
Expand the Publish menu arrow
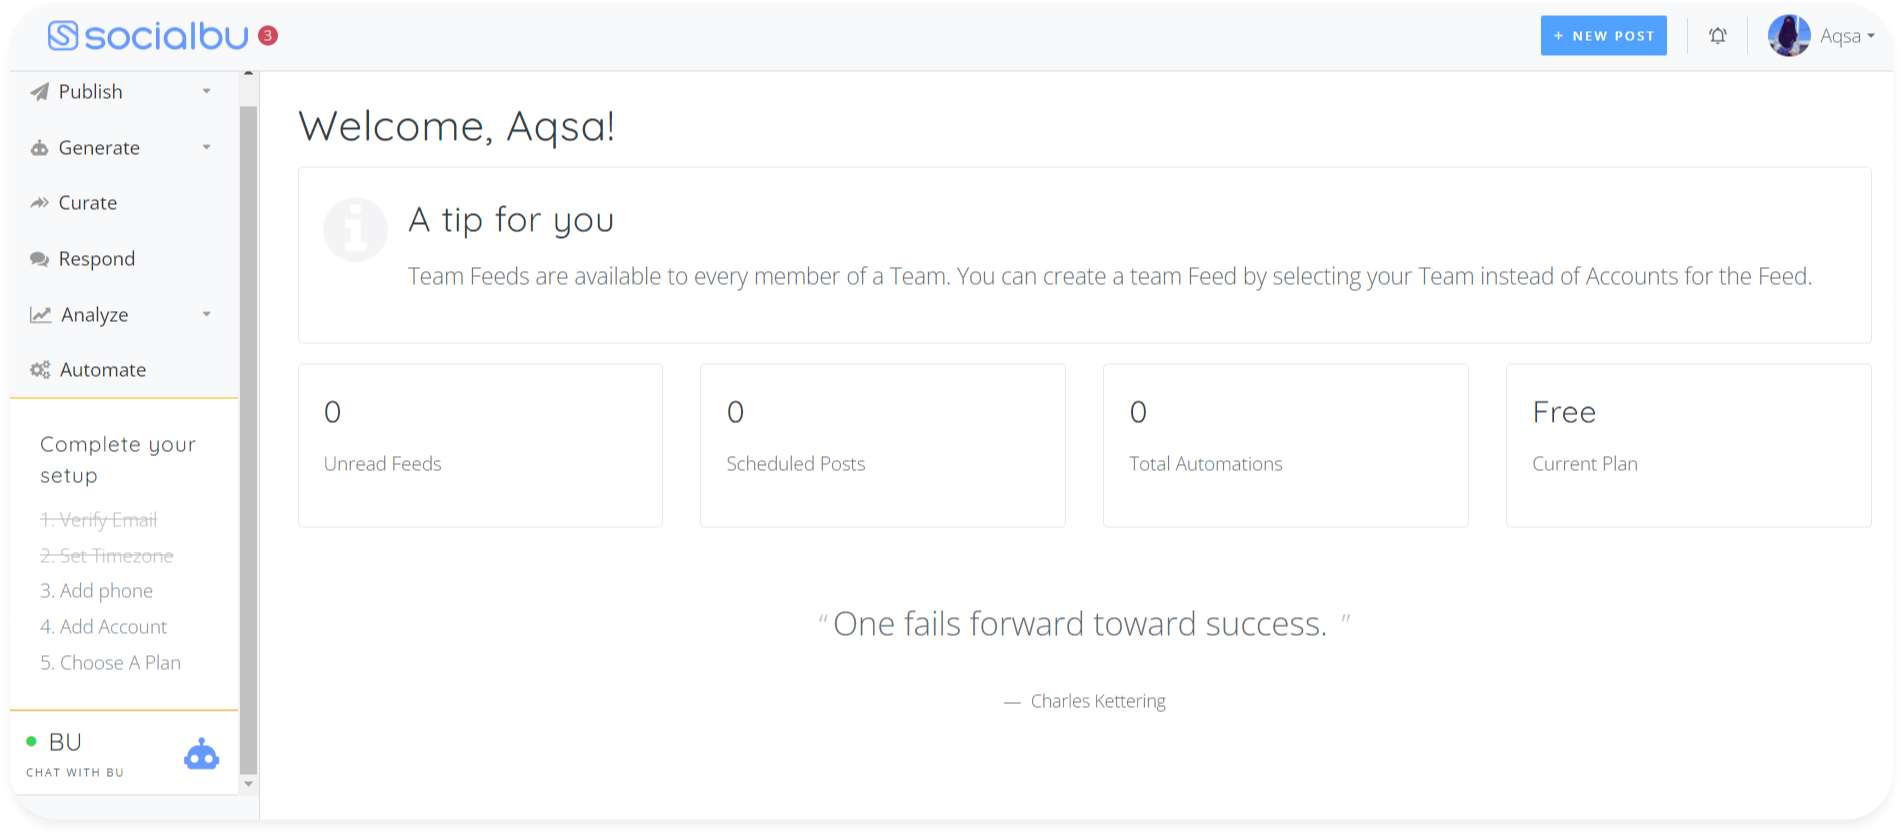pyautogui.click(x=207, y=92)
